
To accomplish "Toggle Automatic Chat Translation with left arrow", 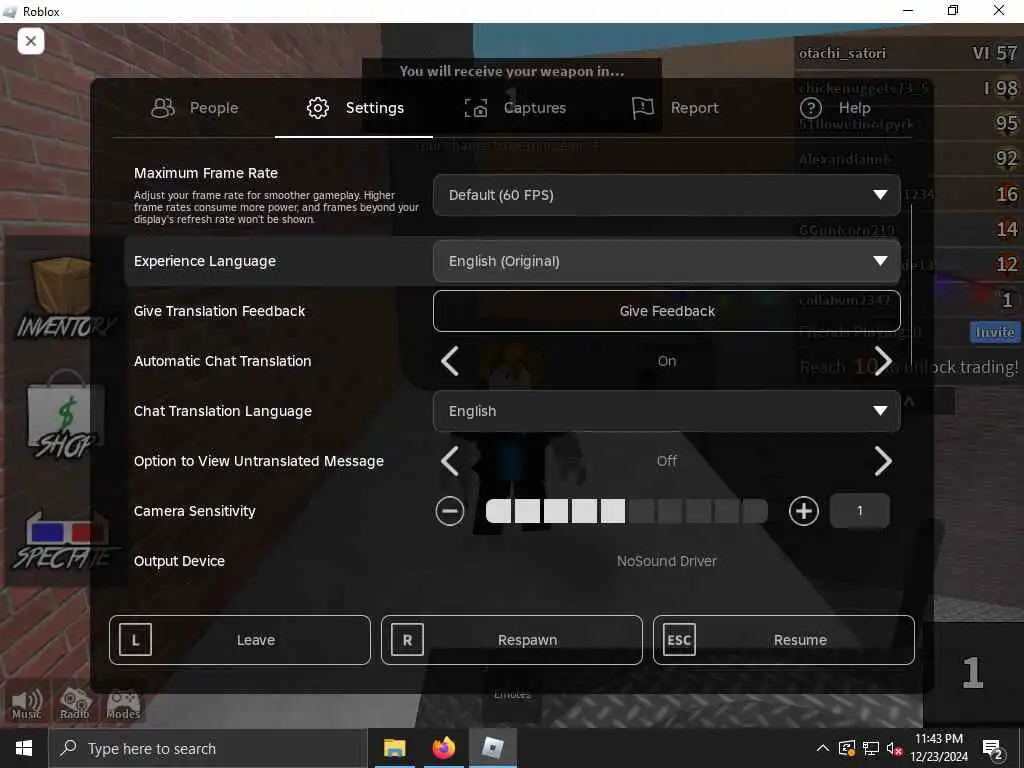I will pyautogui.click(x=450, y=361).
